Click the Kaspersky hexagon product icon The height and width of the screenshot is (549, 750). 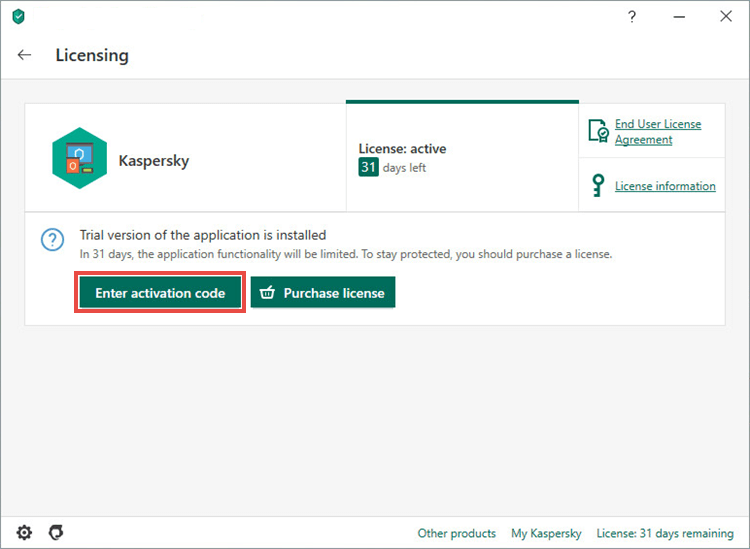click(79, 158)
